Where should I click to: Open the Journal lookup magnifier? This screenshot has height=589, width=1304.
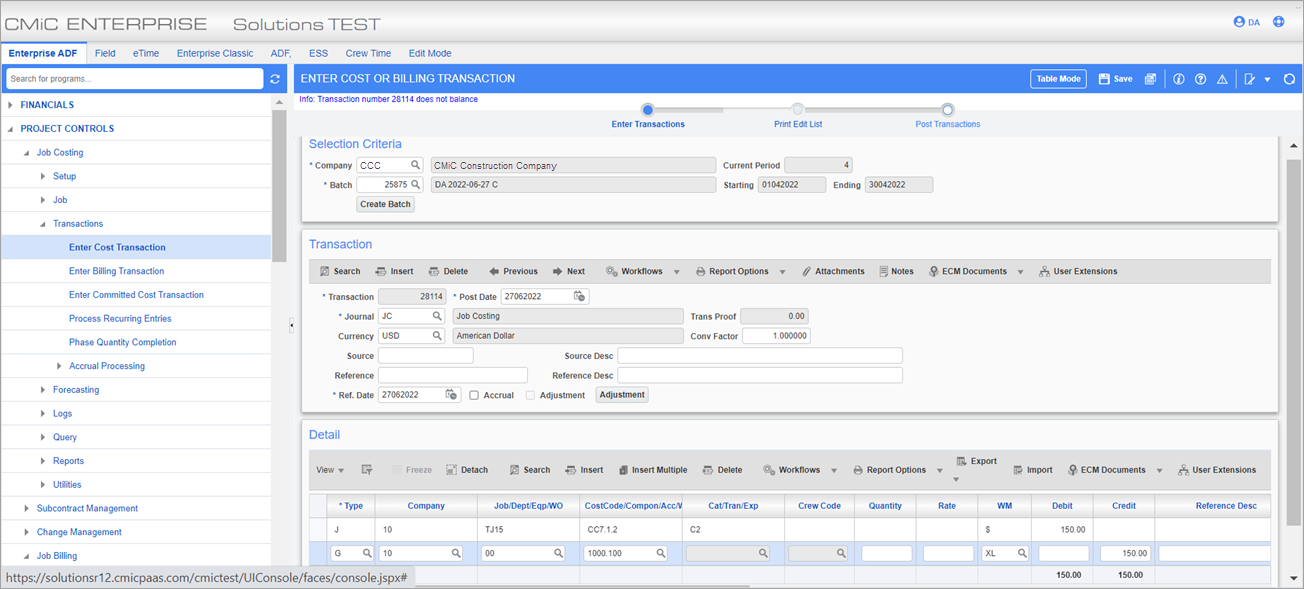click(437, 316)
